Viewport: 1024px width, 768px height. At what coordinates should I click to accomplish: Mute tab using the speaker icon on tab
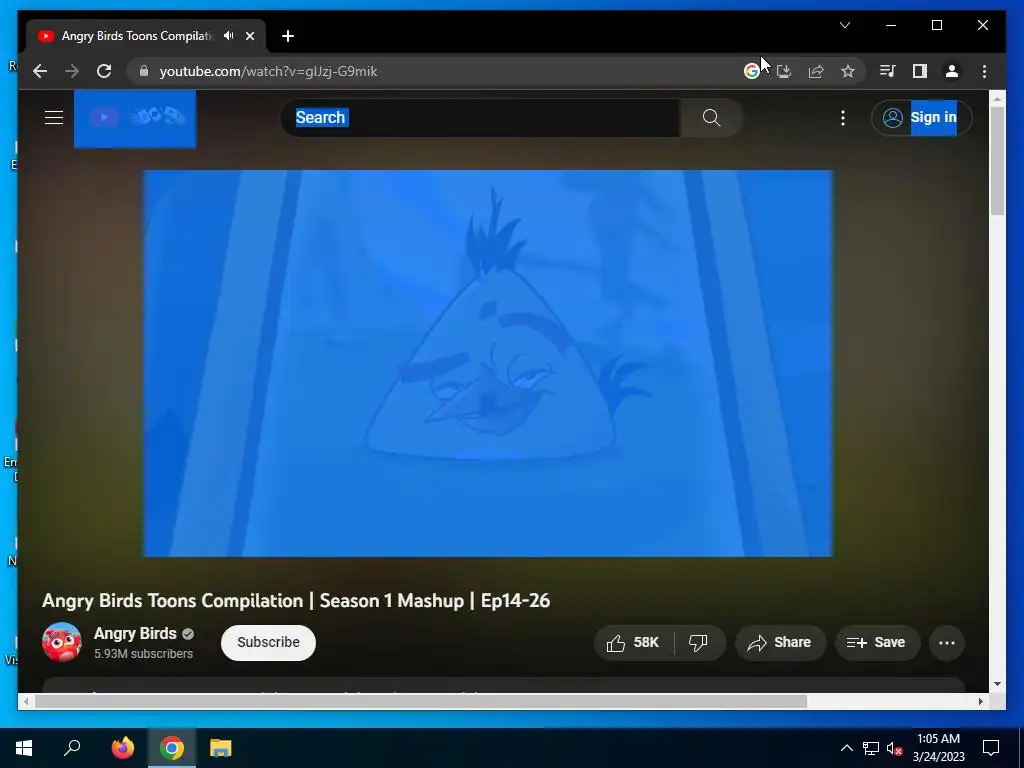[x=229, y=36]
